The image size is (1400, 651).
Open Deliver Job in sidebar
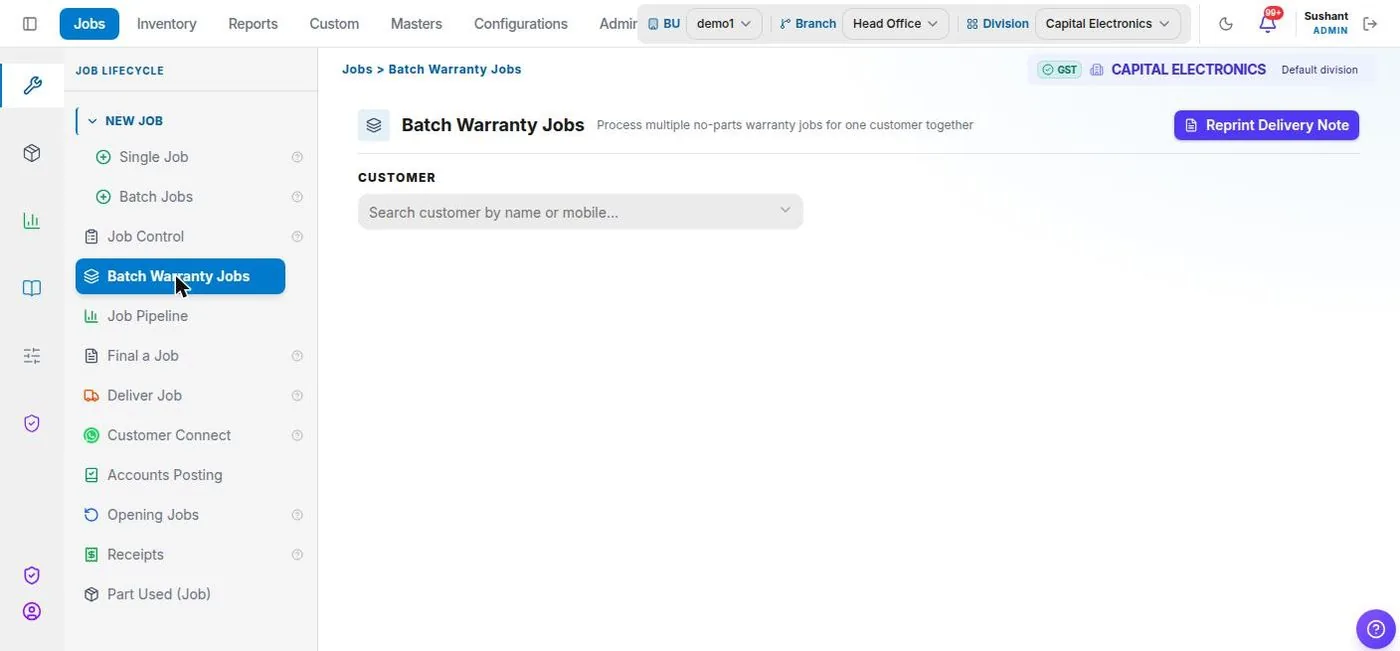pos(145,396)
